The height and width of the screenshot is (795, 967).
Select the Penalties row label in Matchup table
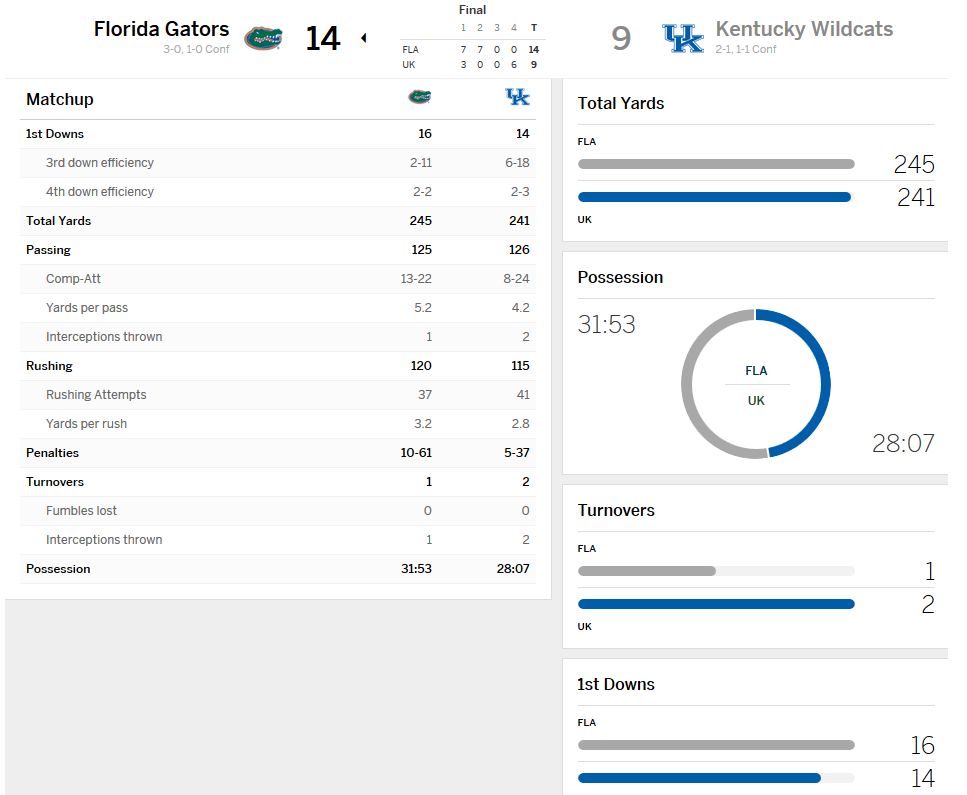pyautogui.click(x=52, y=453)
